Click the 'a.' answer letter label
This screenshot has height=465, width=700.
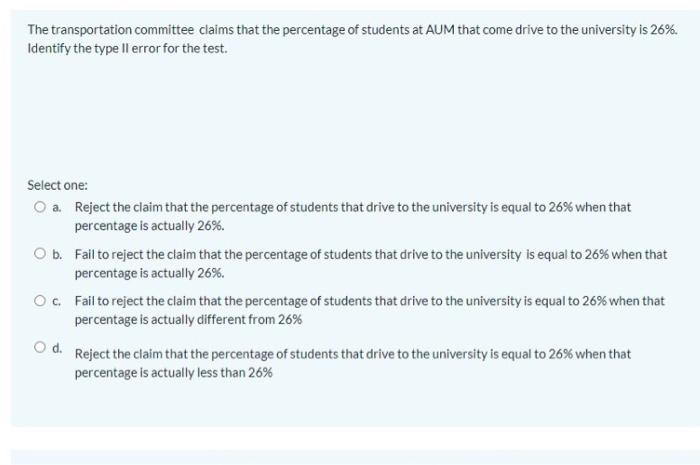tap(57, 208)
